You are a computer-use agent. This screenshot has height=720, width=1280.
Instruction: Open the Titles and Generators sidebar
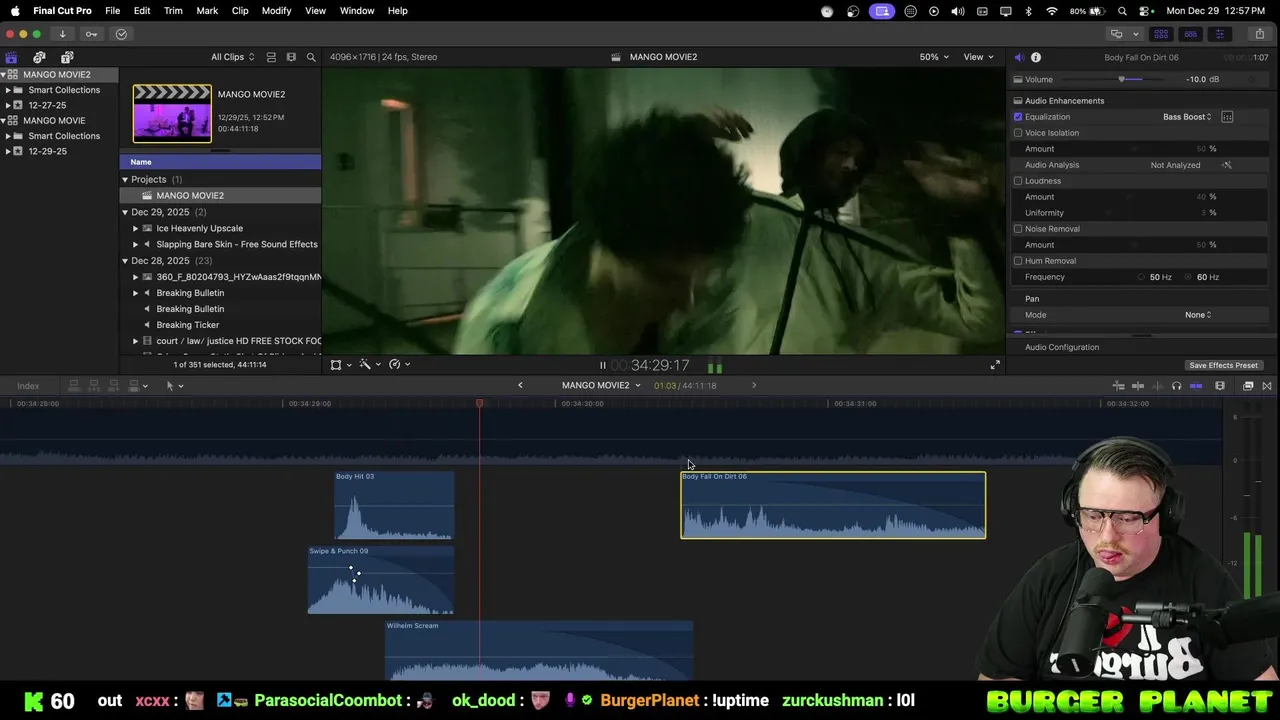[x=67, y=57]
